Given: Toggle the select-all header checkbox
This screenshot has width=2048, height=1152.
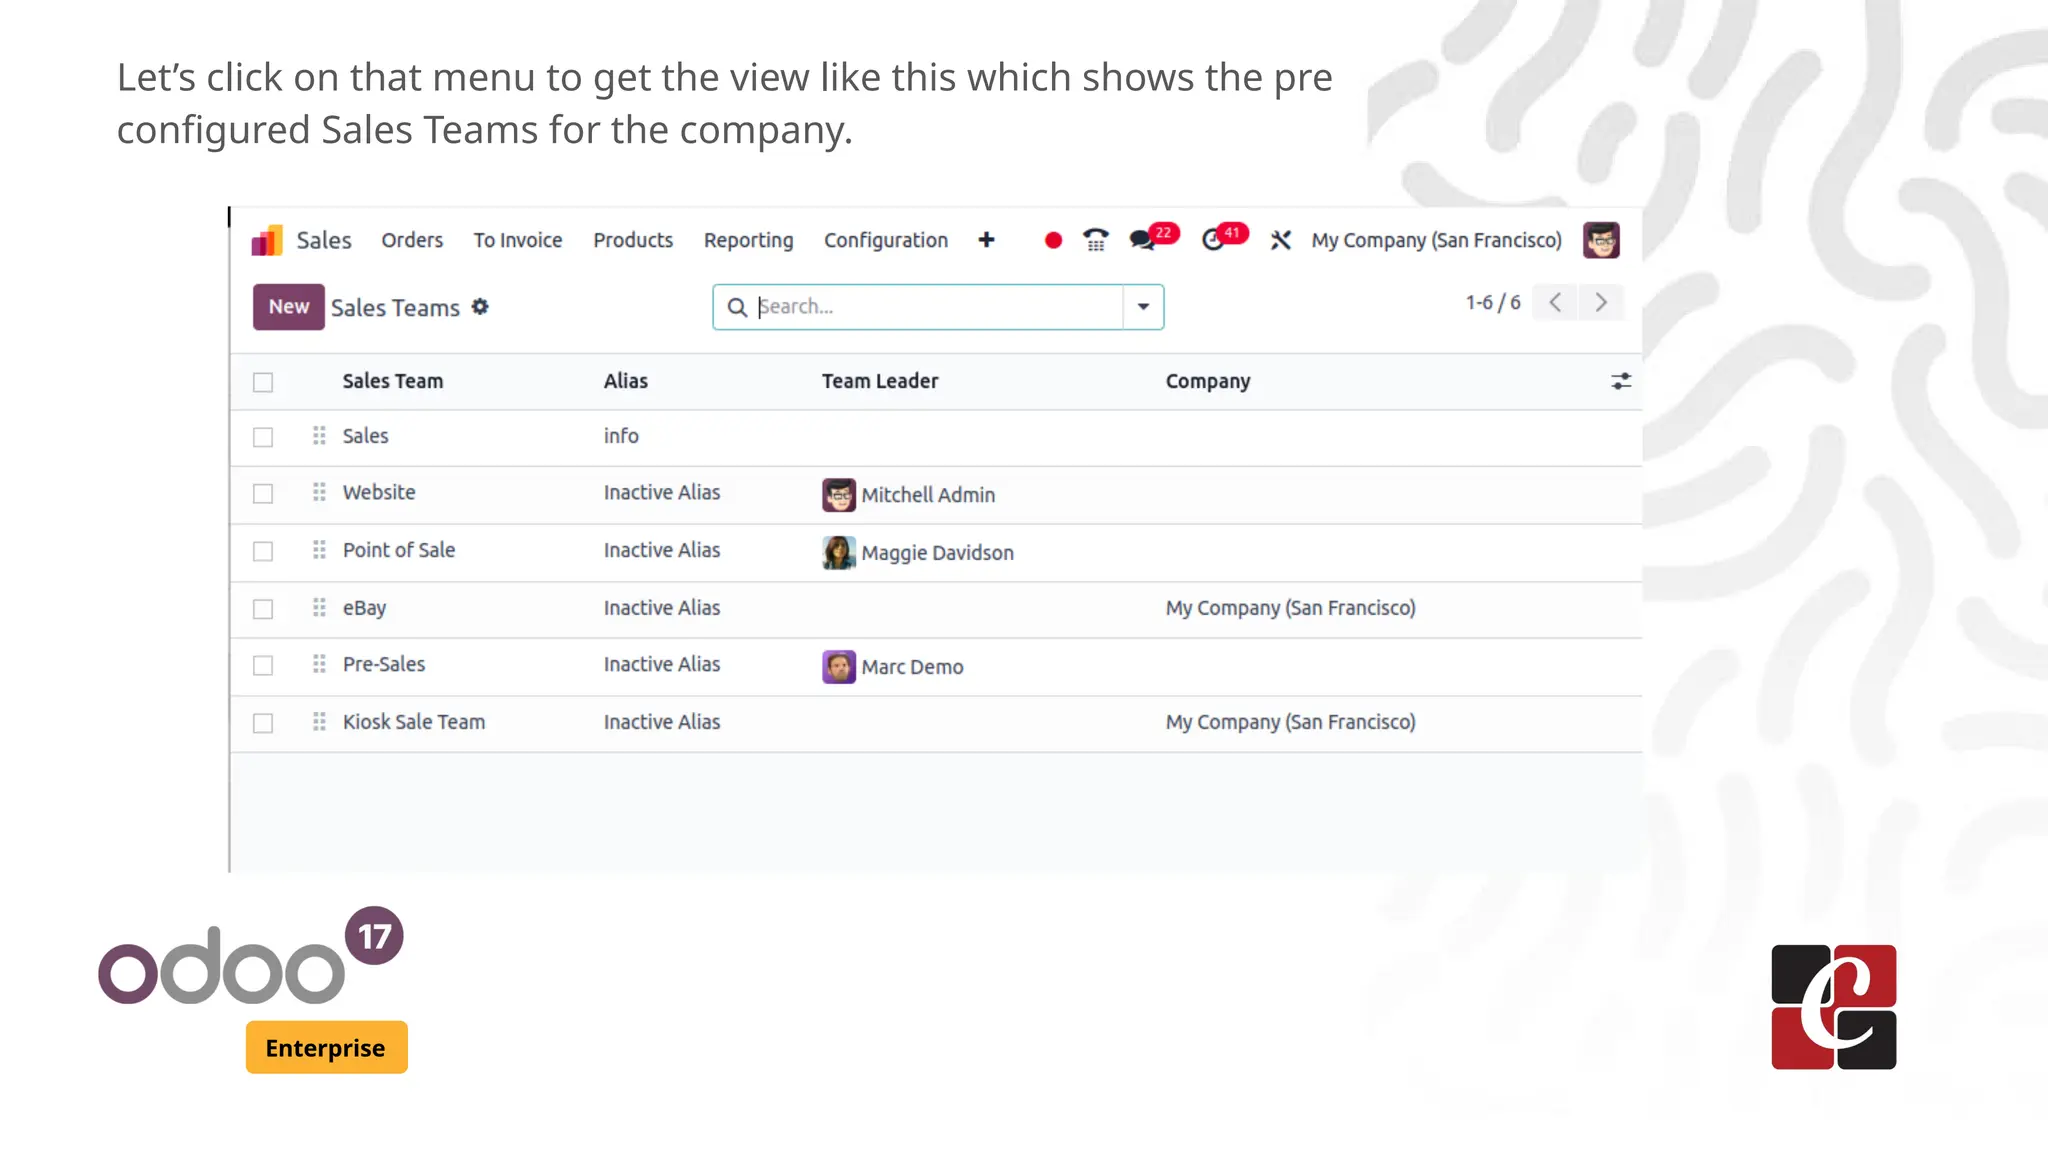Looking at the screenshot, I should point(263,382).
